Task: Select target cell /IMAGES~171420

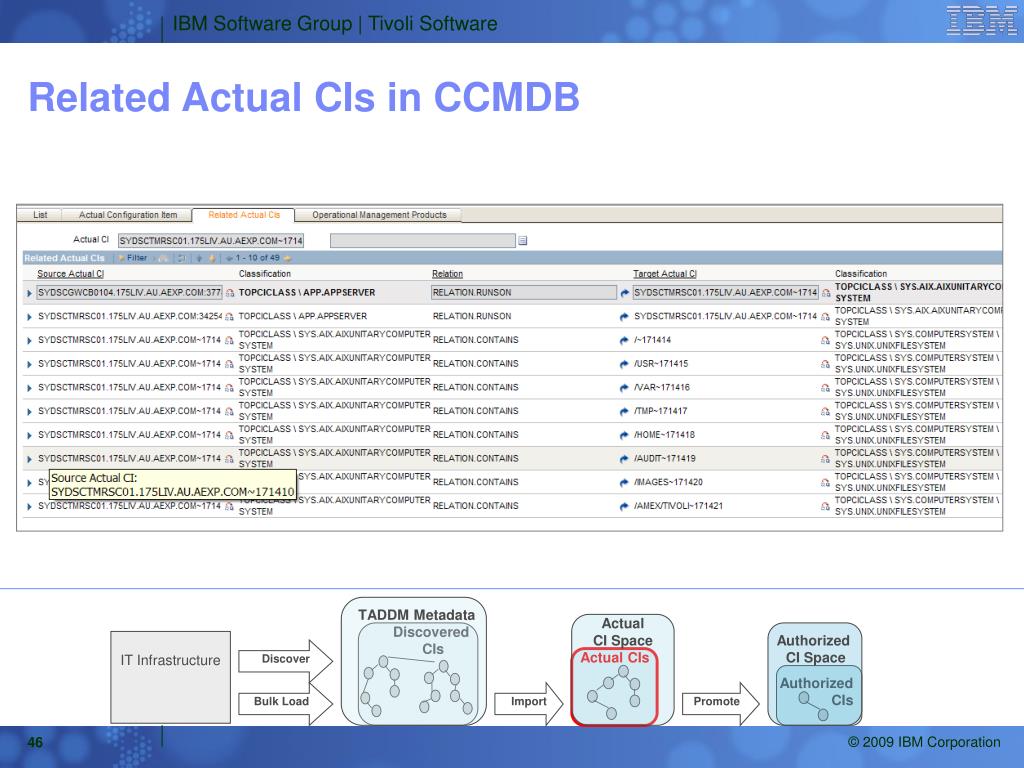Action: pyautogui.click(x=668, y=483)
